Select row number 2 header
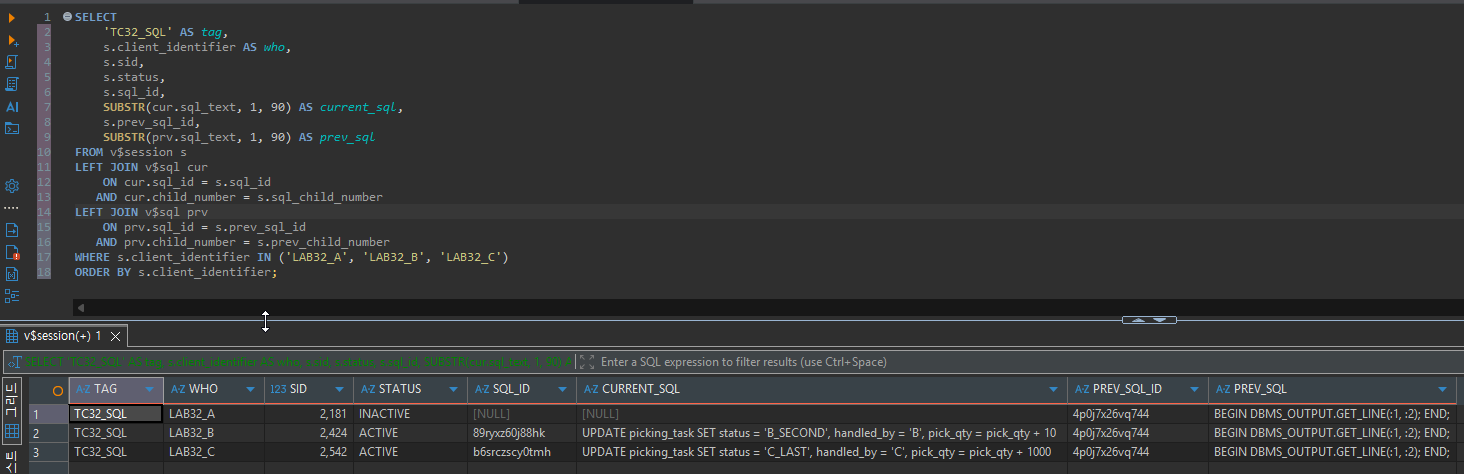This screenshot has height=474, width=1464. (x=48, y=433)
